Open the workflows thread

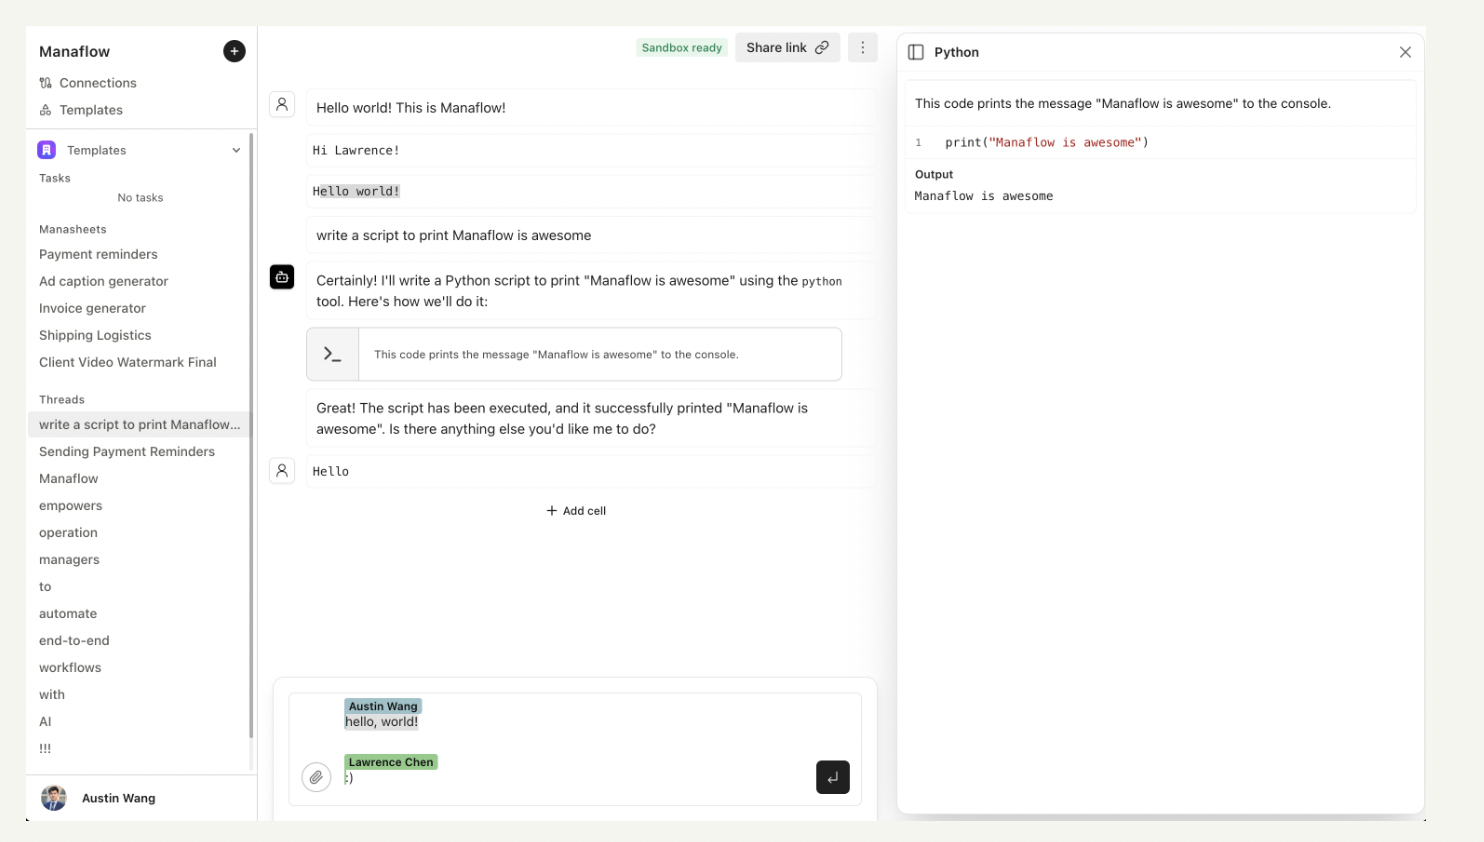tap(70, 668)
